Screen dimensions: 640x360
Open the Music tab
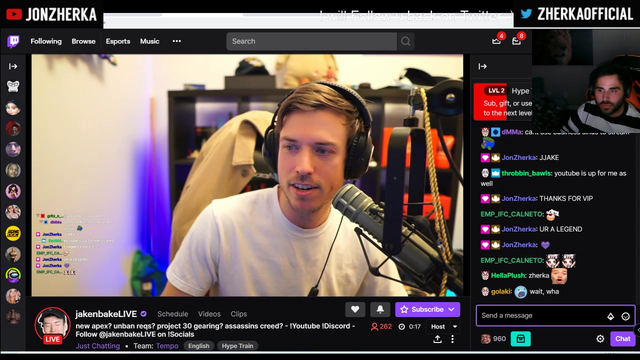[x=150, y=41]
